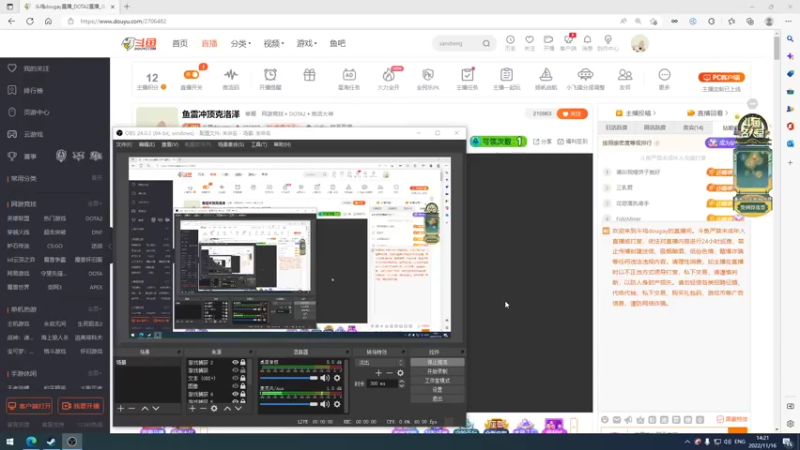800x450 pixels.
Task: Open the 挂机启航 sailboat icon
Action: point(546,74)
